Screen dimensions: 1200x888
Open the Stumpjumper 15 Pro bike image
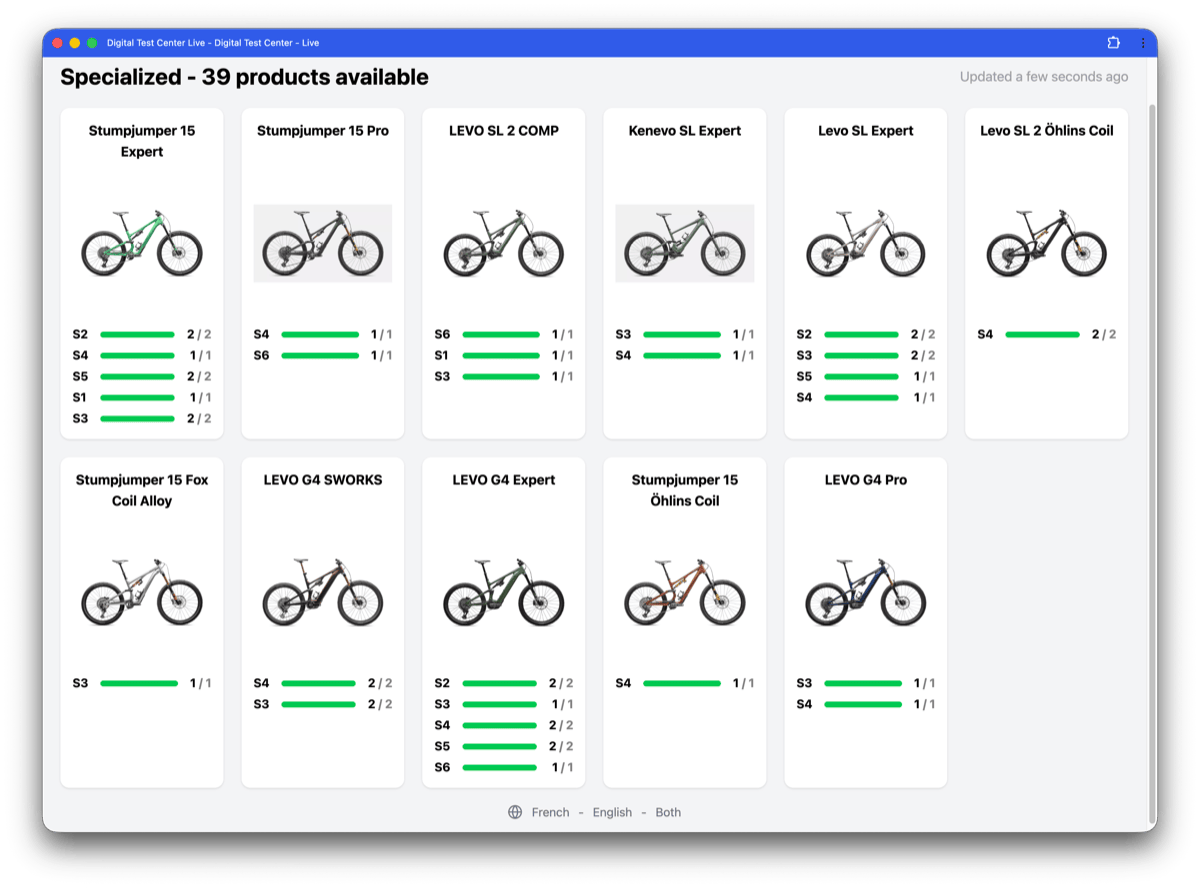click(x=323, y=243)
